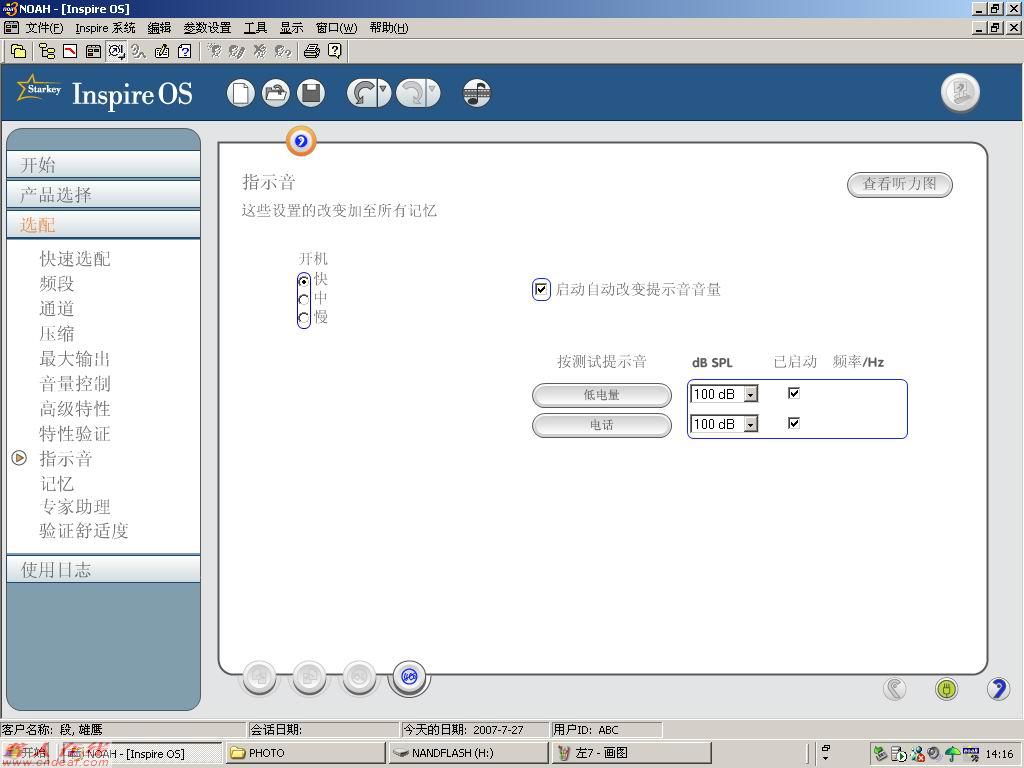Click the question-mark document icon in toolbar
This screenshot has height=768, width=1024.
[x=185, y=51]
